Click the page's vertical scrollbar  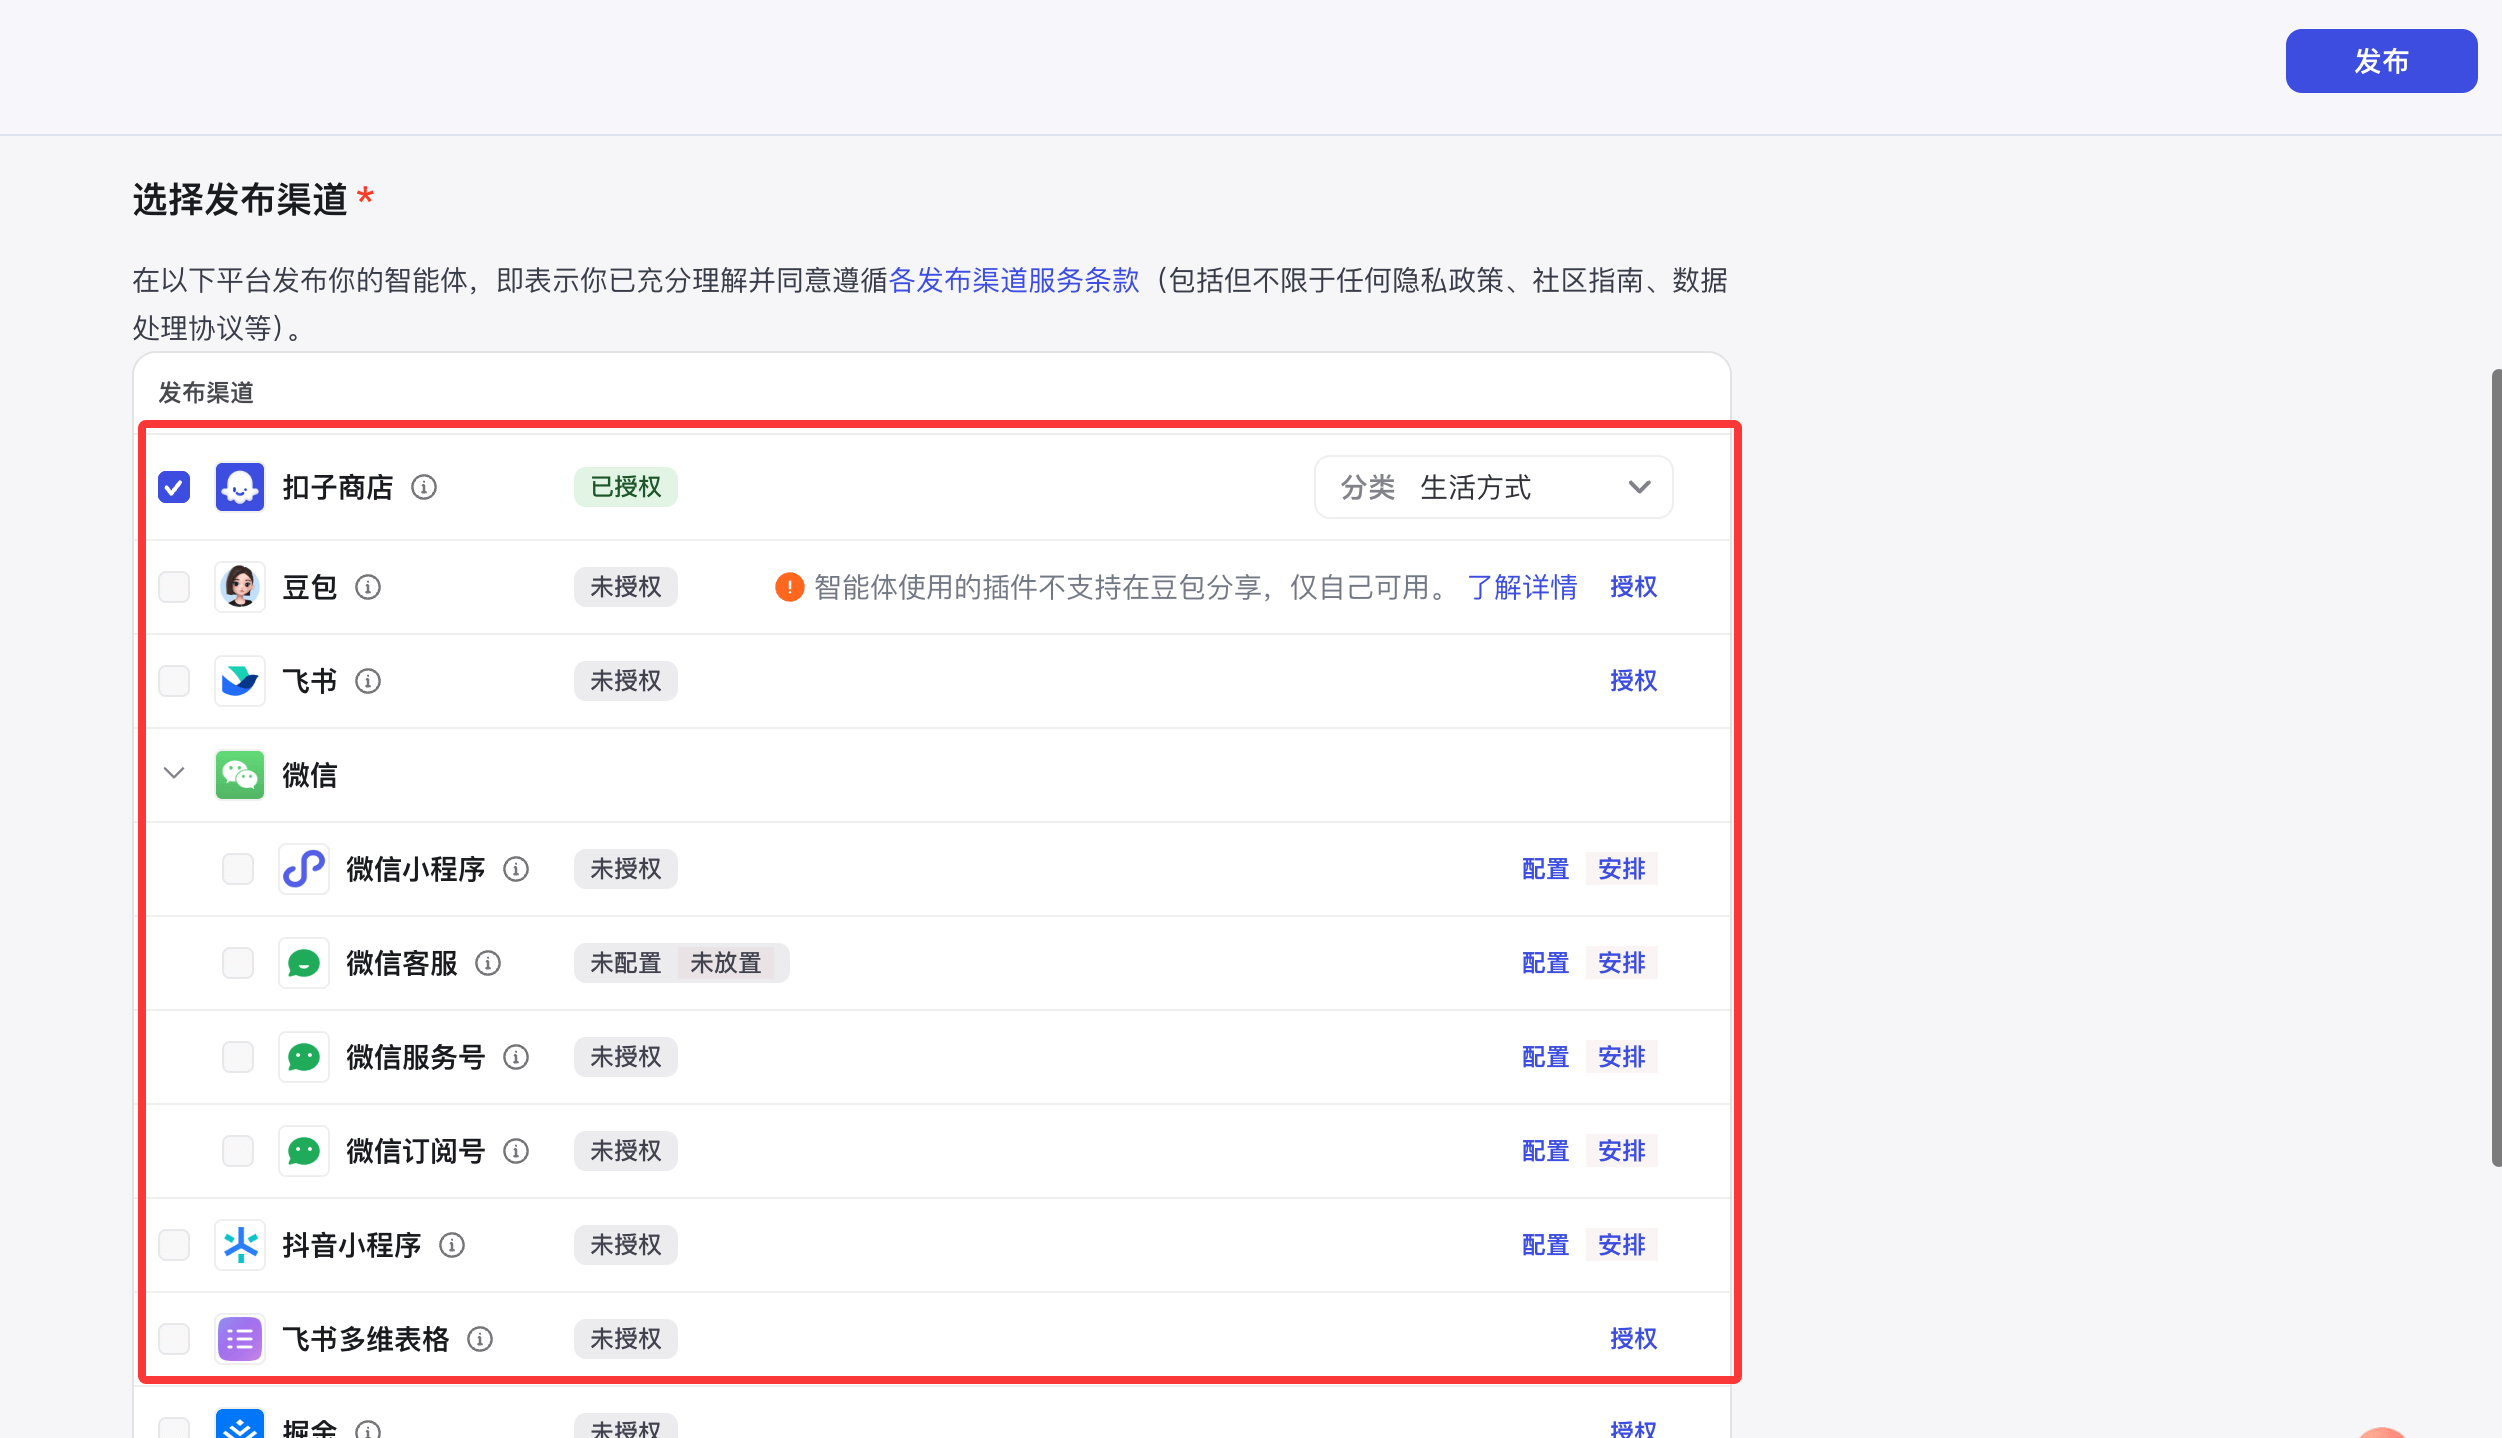2496,766
